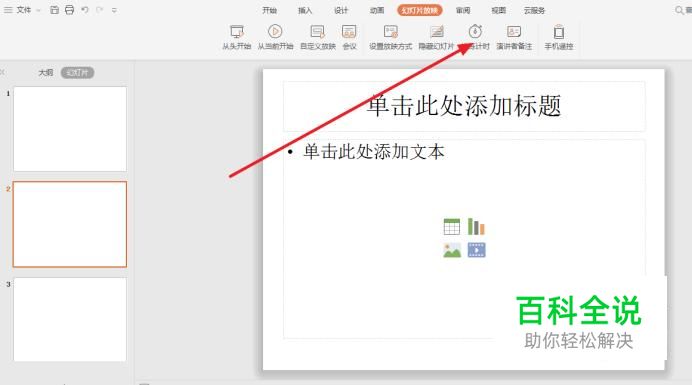The height and width of the screenshot is (385, 692).
Task: Switch to the 设计 tab
Action: tap(341, 10)
